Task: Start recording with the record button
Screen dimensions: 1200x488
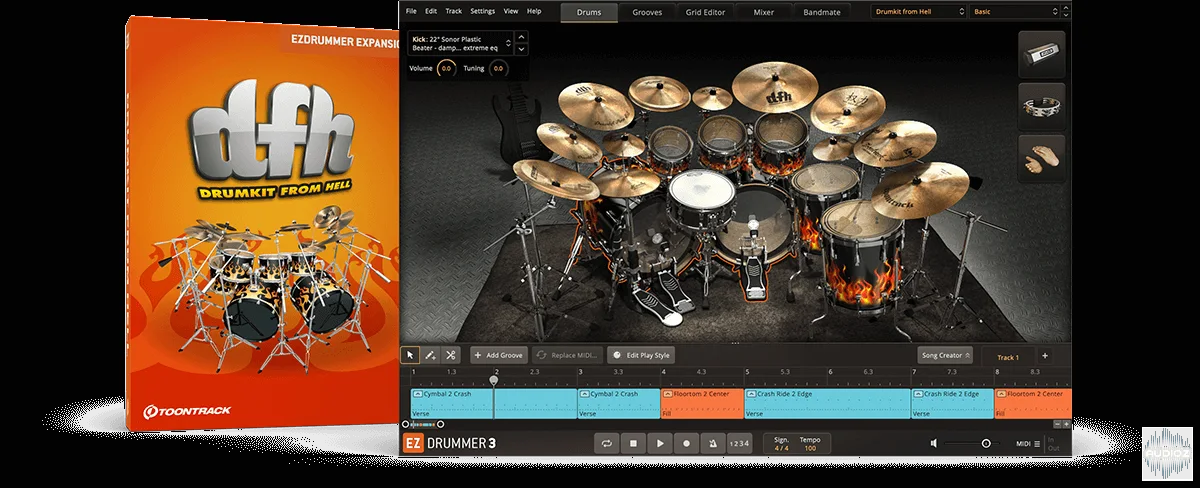Action: pos(686,442)
